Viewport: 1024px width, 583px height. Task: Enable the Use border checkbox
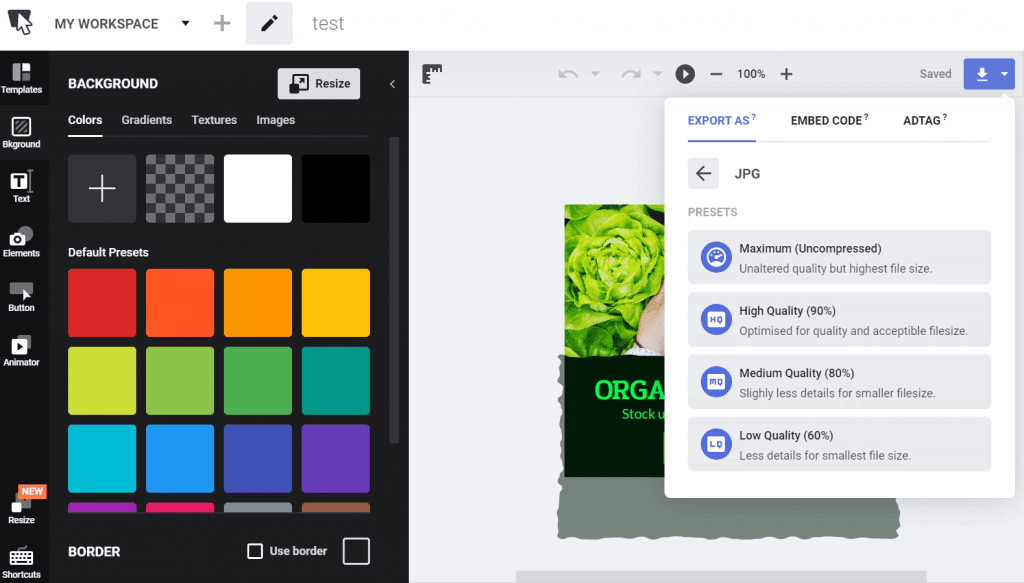tap(255, 551)
